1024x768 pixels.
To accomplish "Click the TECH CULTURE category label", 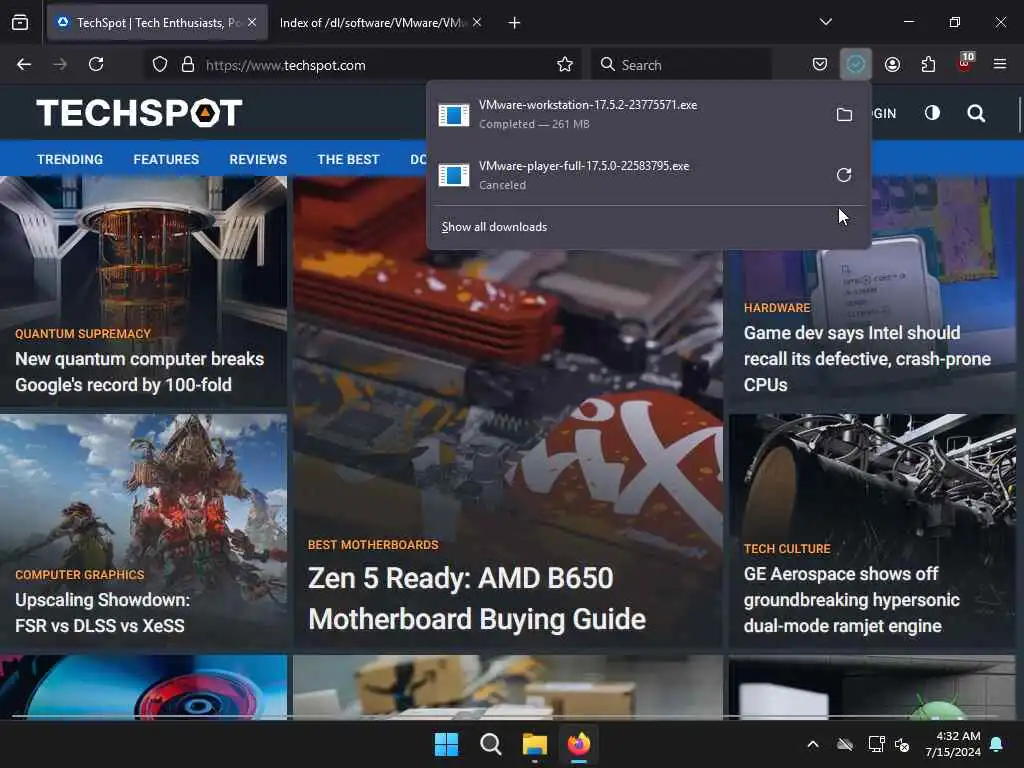I will 787,549.
